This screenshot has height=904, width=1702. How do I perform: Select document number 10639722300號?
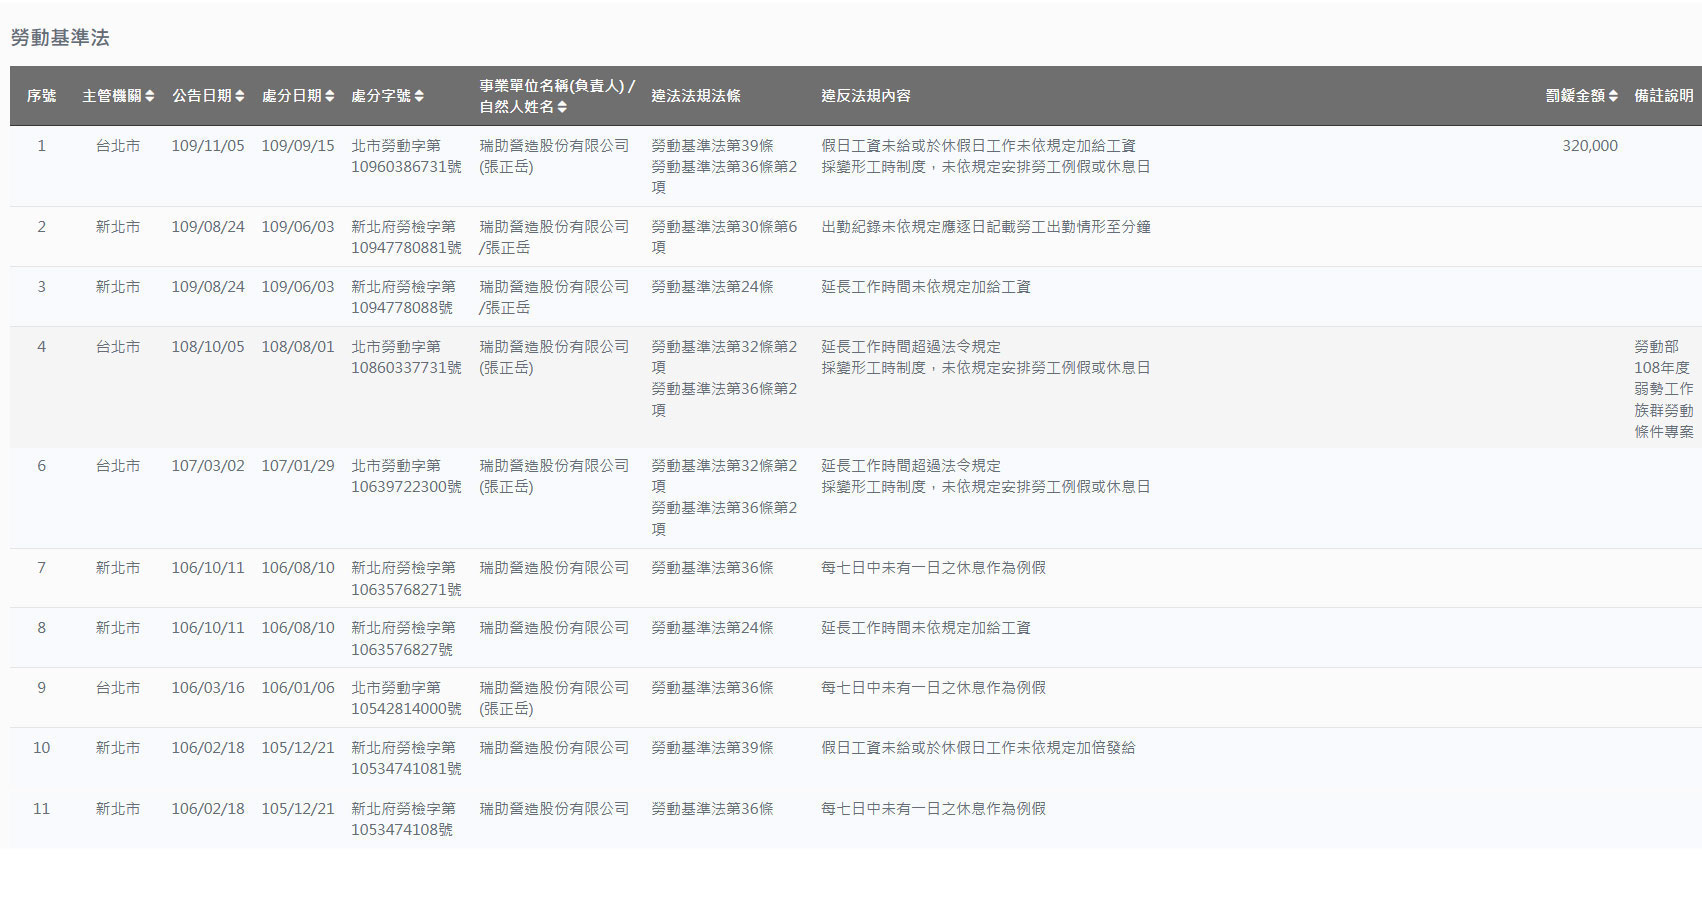[x=406, y=487]
